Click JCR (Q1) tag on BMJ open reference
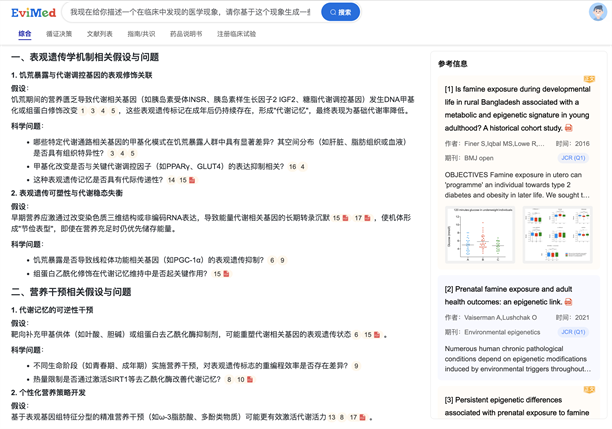612x429 pixels. 573,158
